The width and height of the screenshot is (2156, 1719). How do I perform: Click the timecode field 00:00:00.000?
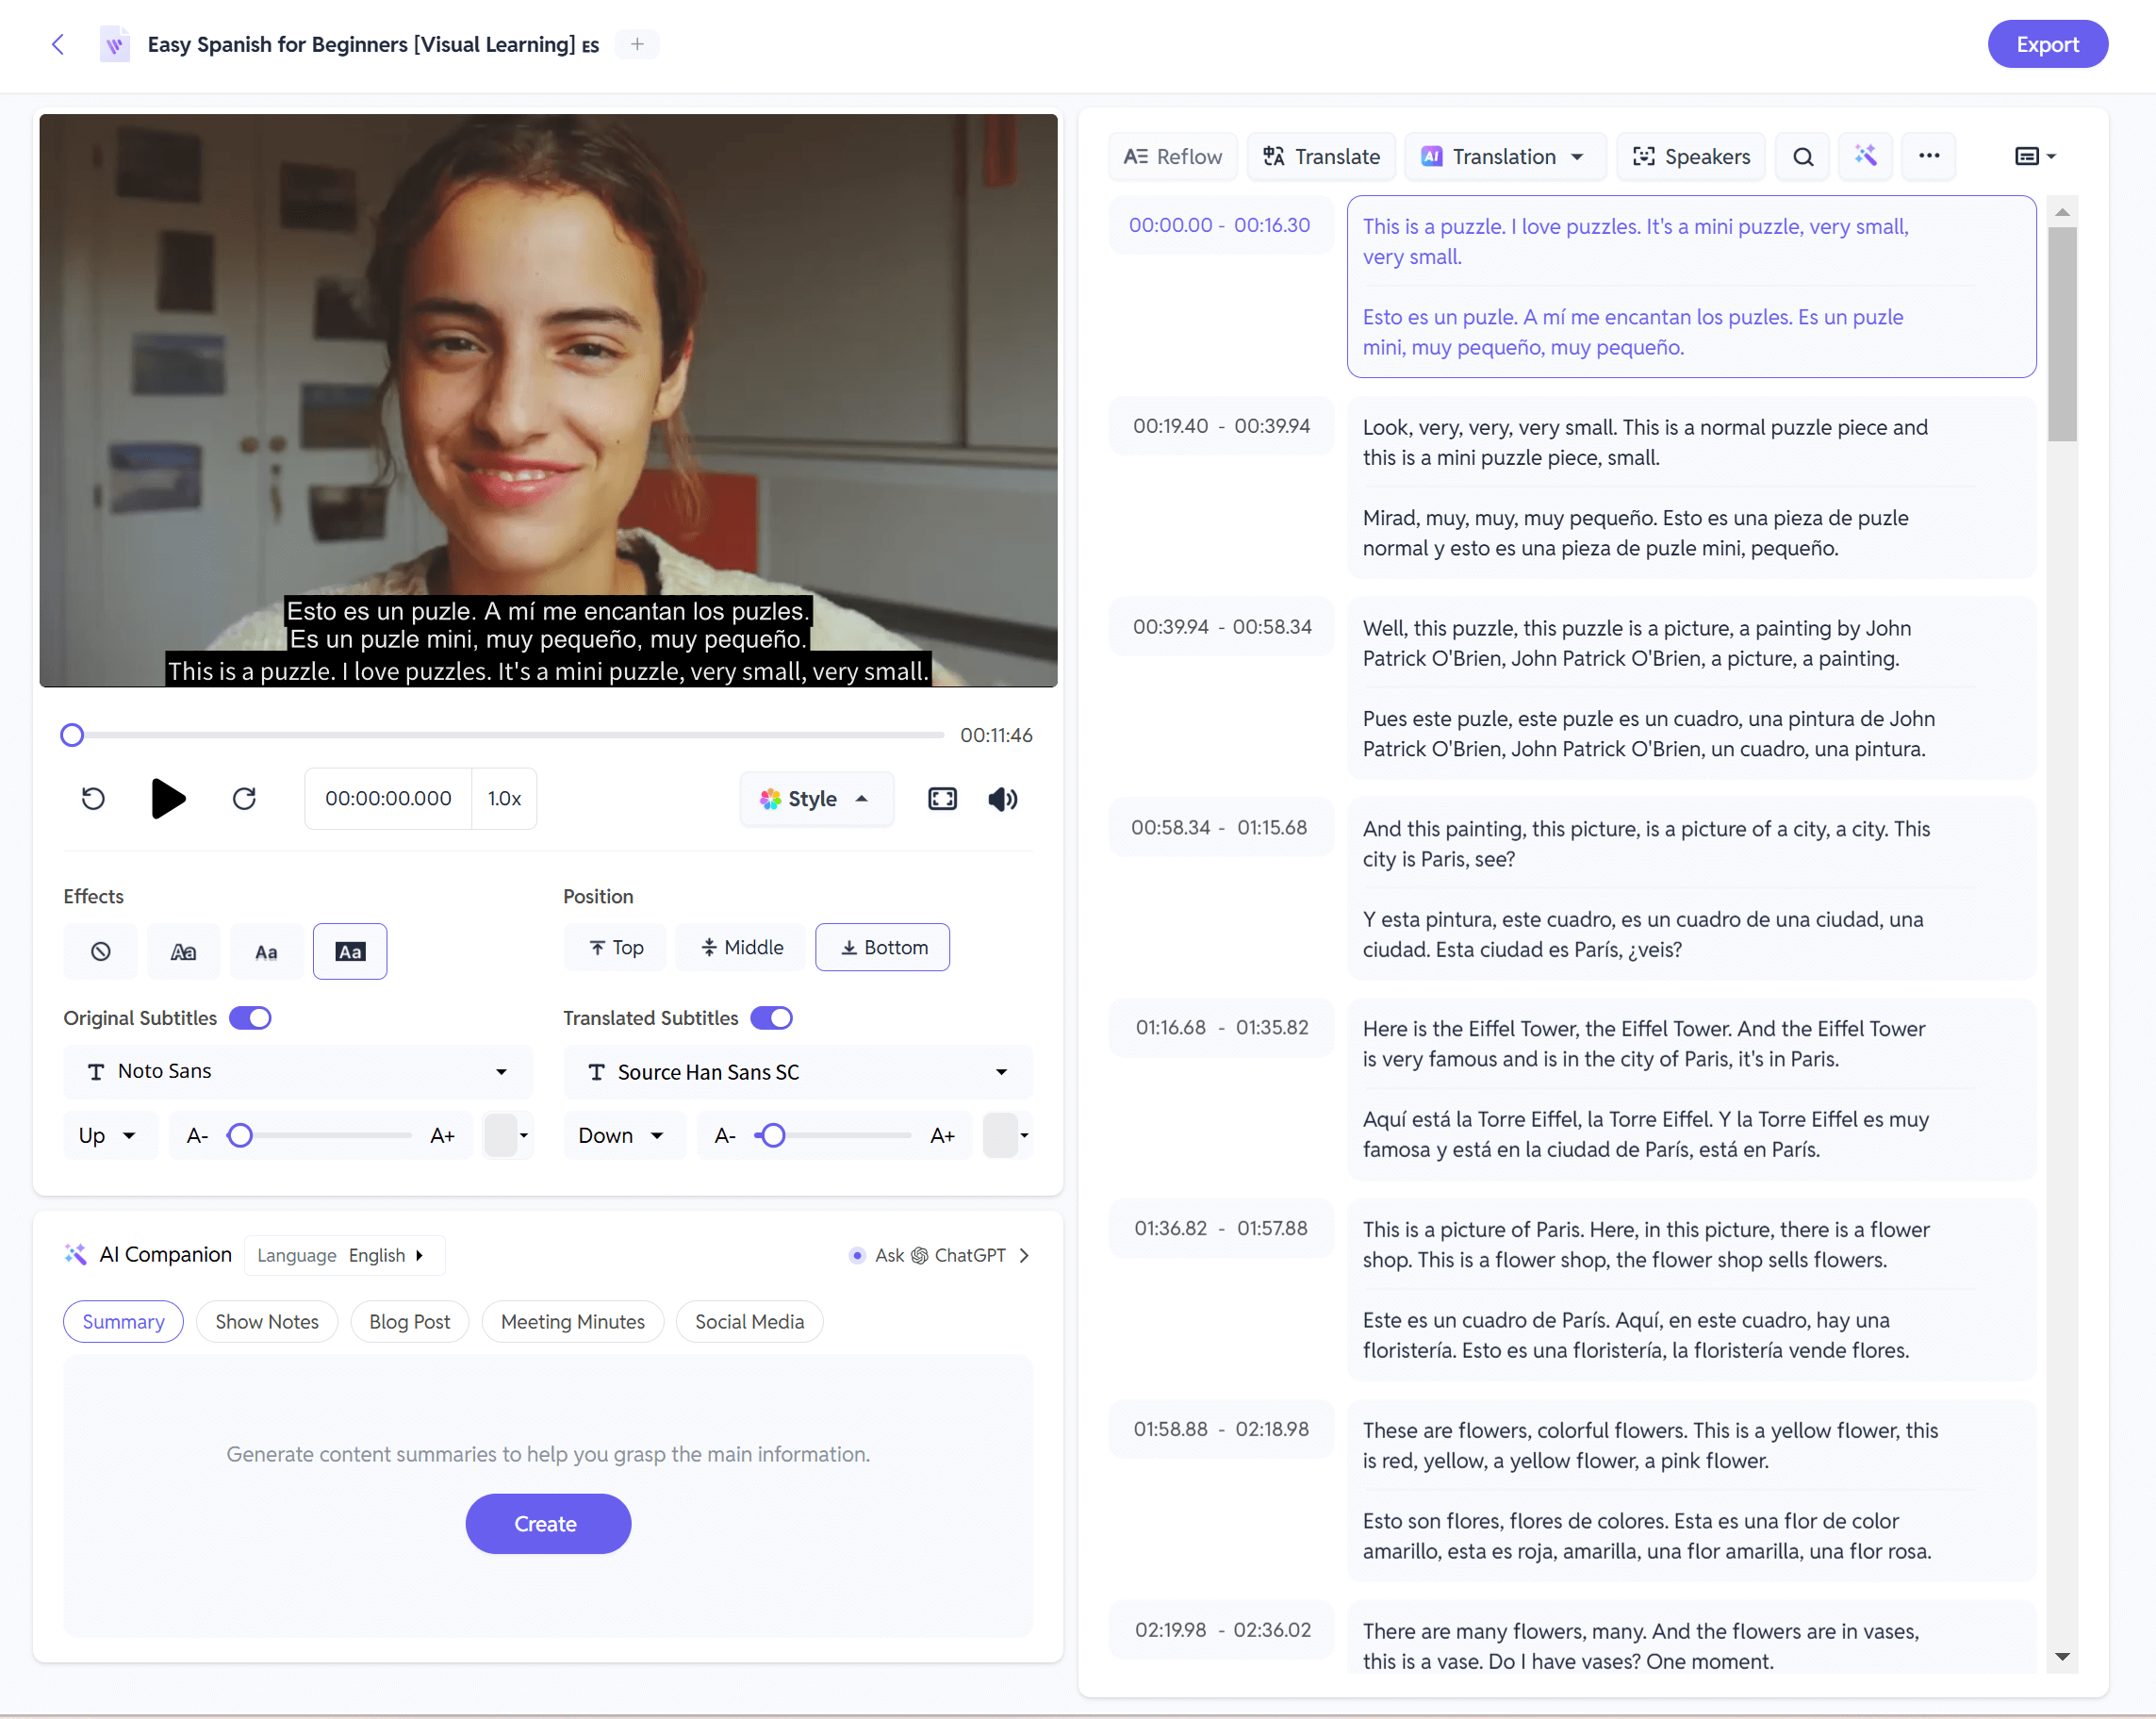[x=388, y=798]
